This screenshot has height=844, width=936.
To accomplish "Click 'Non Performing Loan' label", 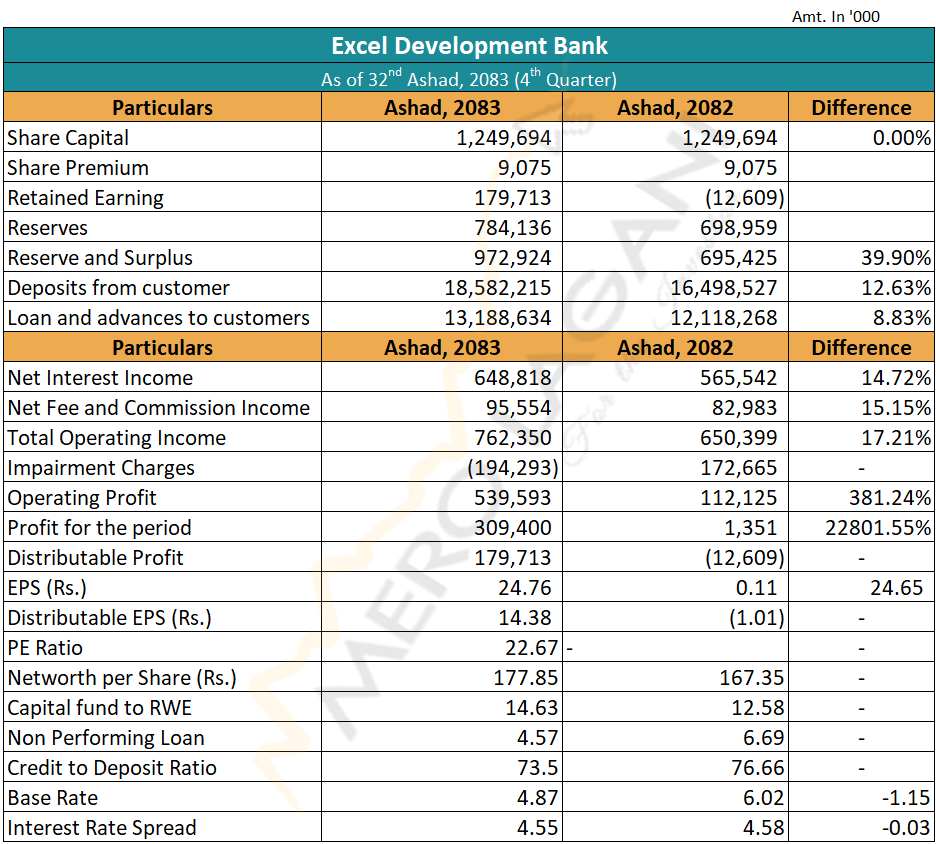I will click(106, 738).
